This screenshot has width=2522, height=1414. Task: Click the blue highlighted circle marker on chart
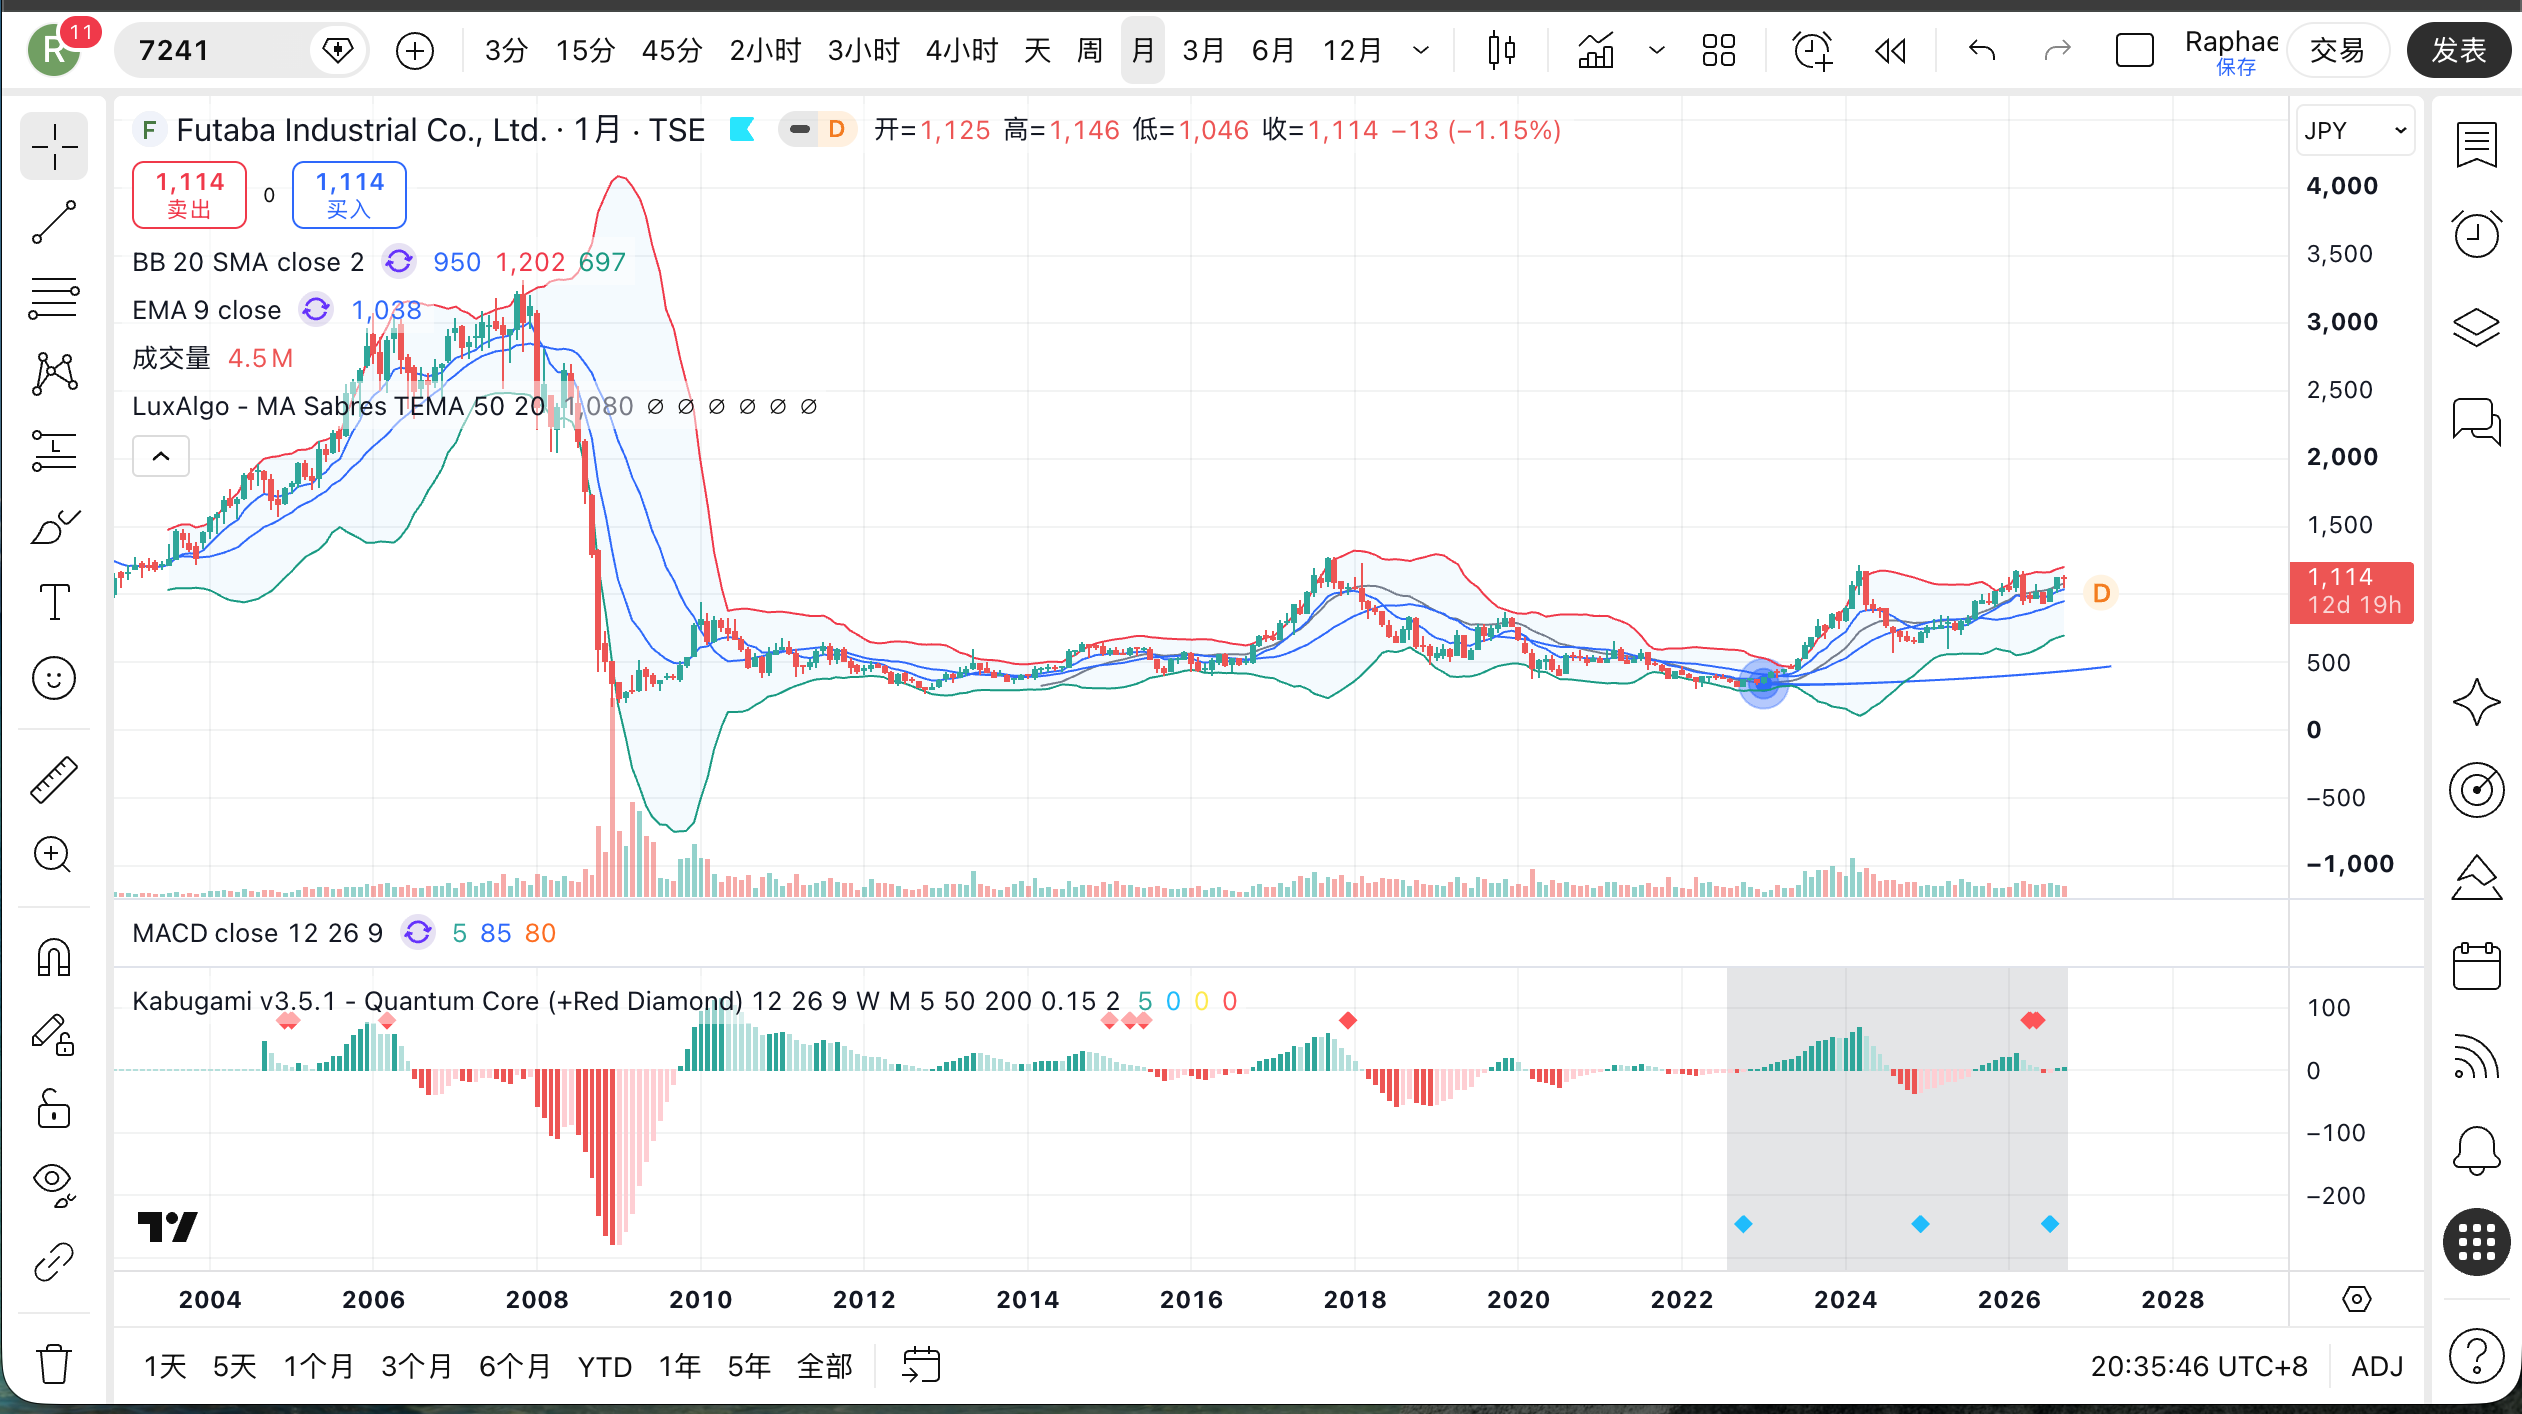pos(1763,683)
